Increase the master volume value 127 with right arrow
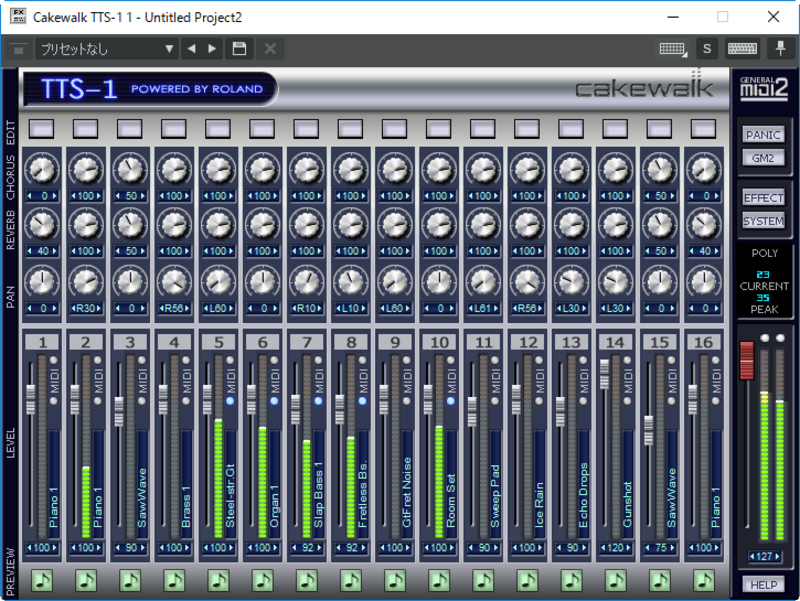Screen dimensions: 800x601 778,556
